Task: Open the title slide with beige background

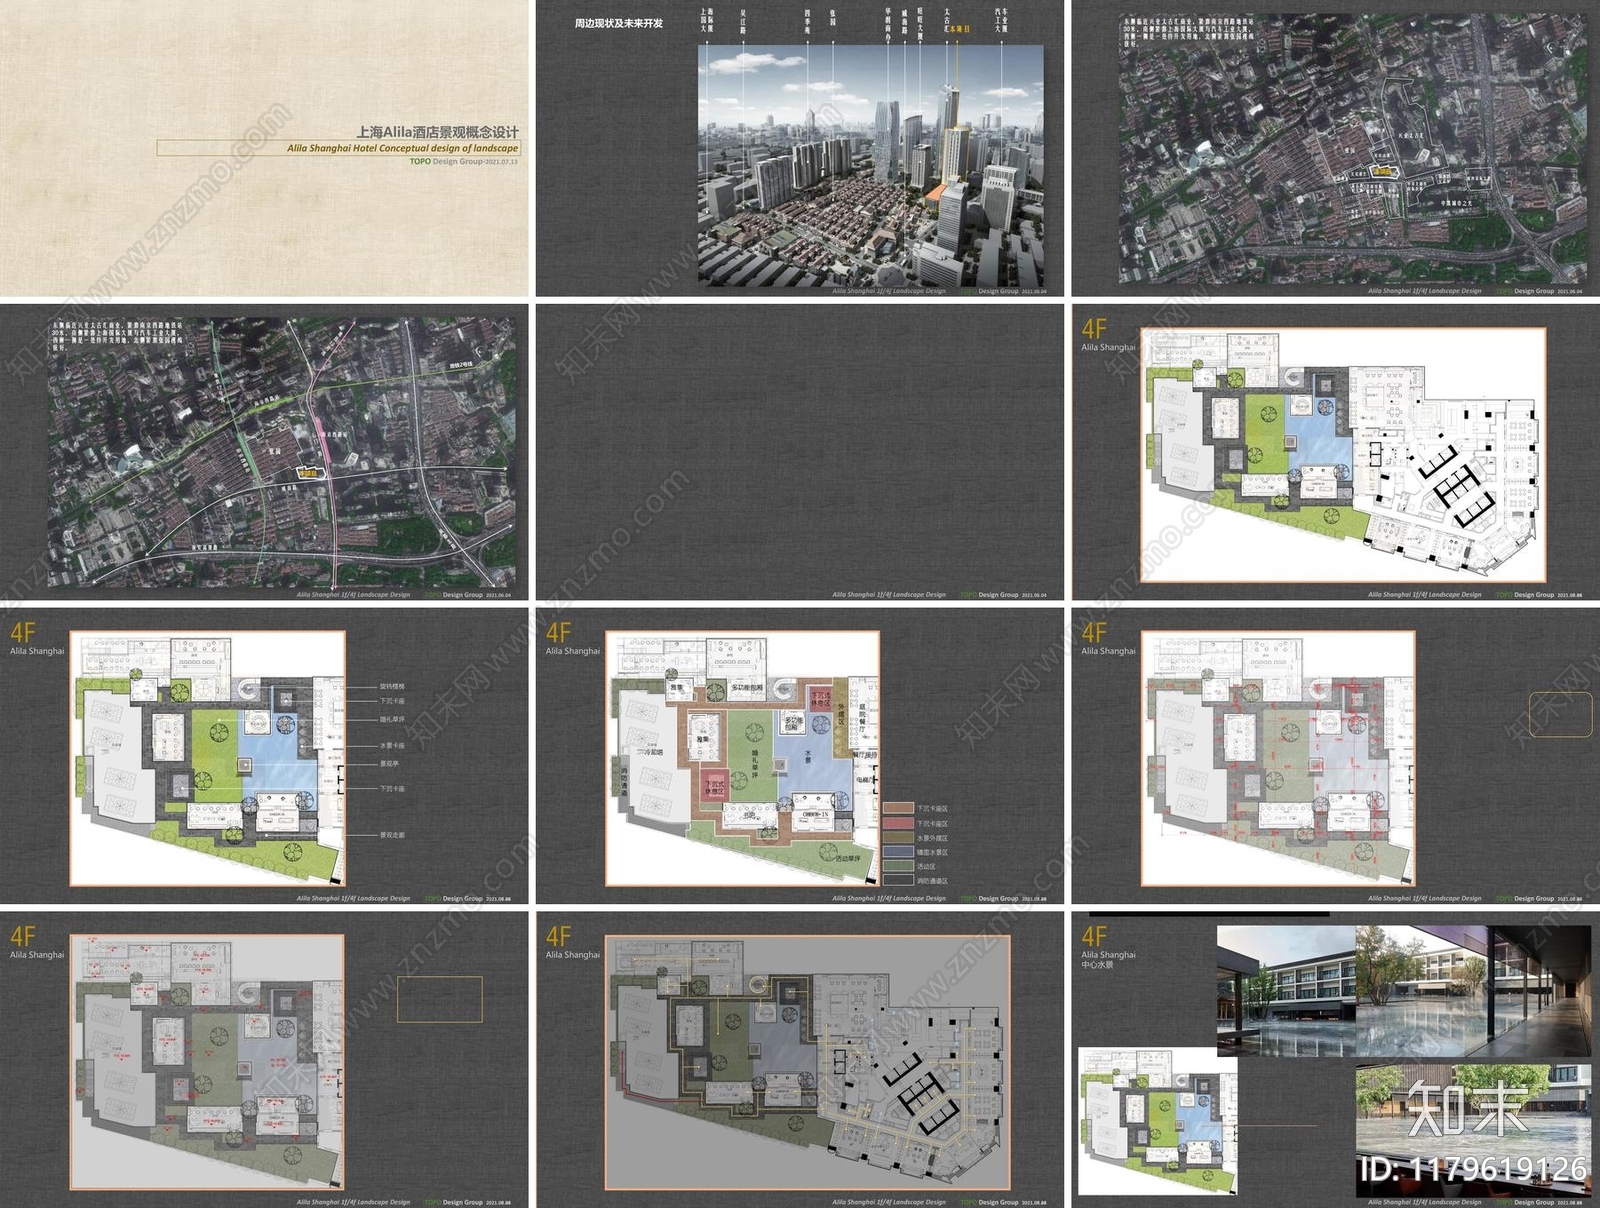Action: 264,148
